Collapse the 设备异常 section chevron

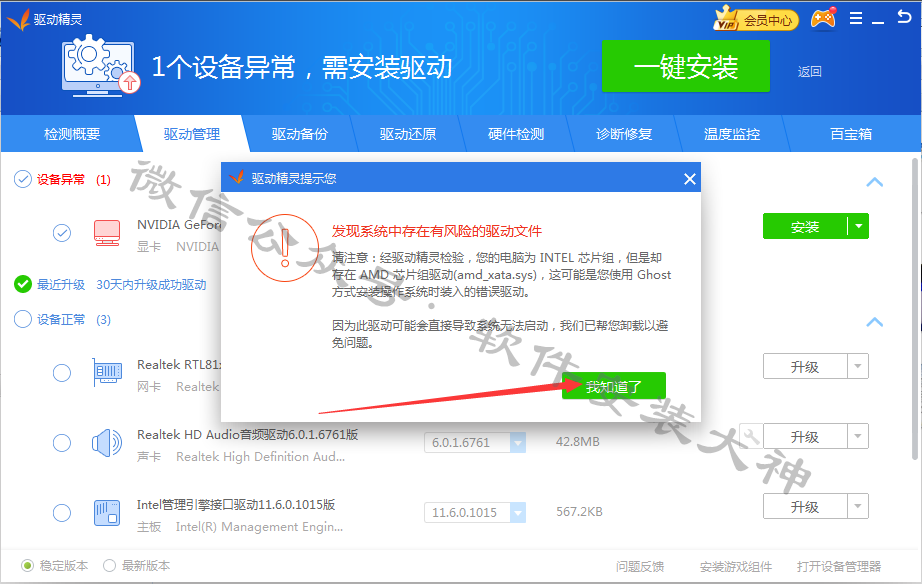[874, 182]
